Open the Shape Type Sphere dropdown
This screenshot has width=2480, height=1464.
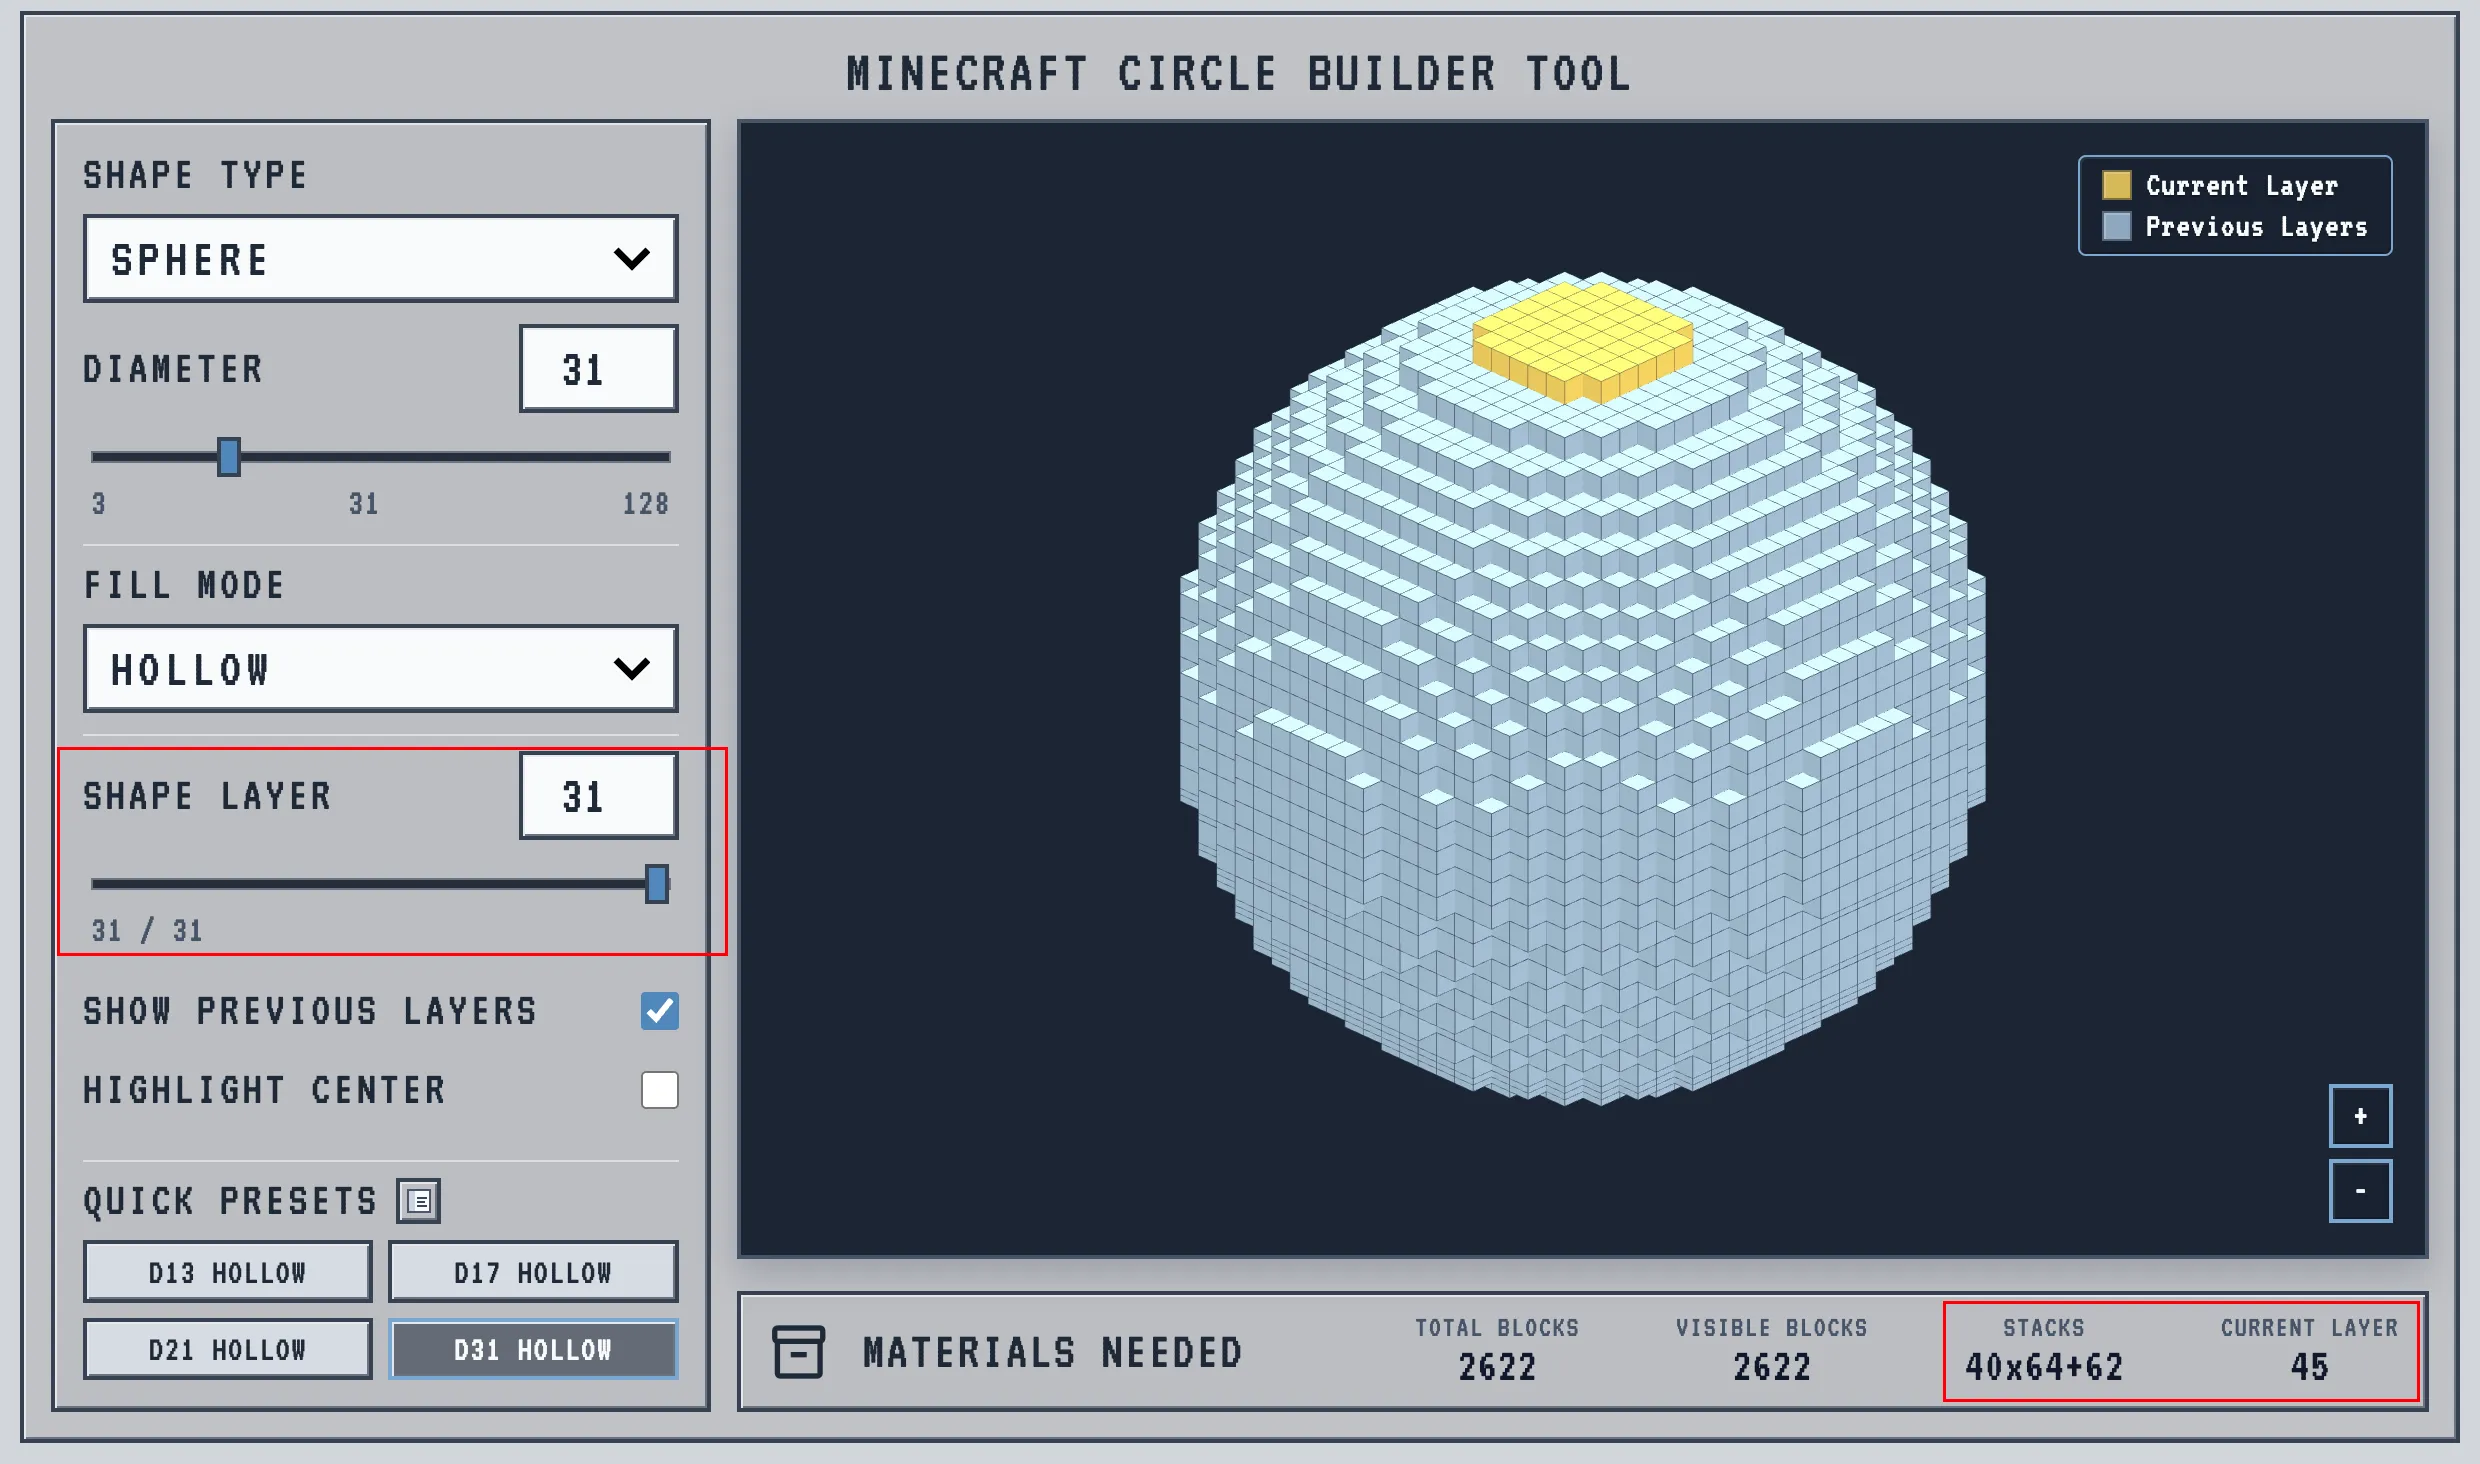(381, 259)
